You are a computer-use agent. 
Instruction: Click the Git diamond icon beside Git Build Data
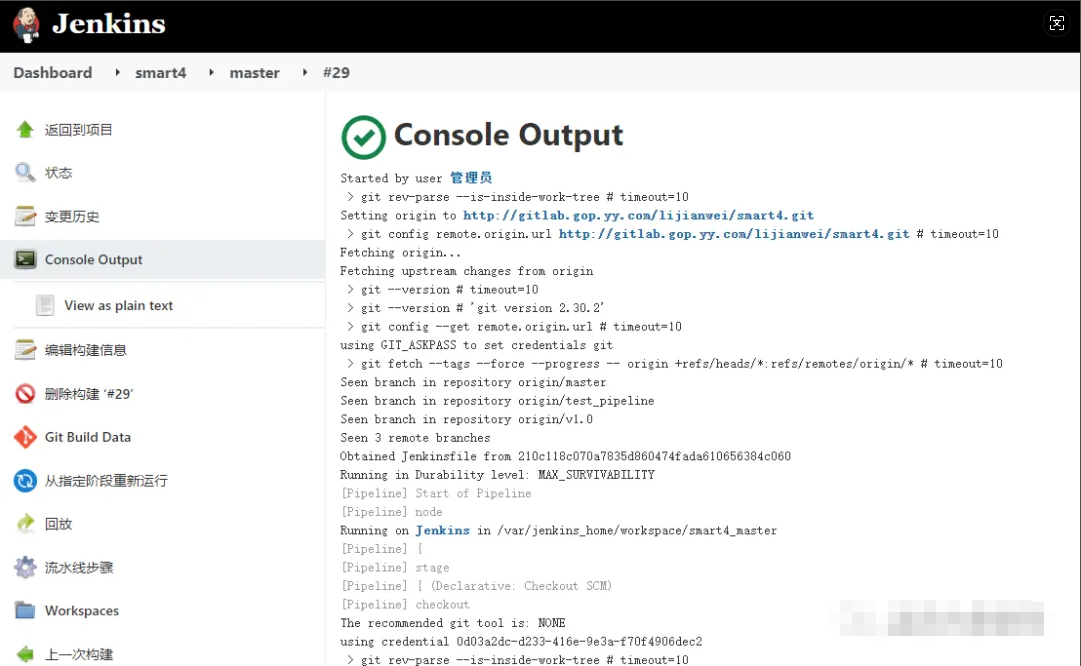pos(25,437)
